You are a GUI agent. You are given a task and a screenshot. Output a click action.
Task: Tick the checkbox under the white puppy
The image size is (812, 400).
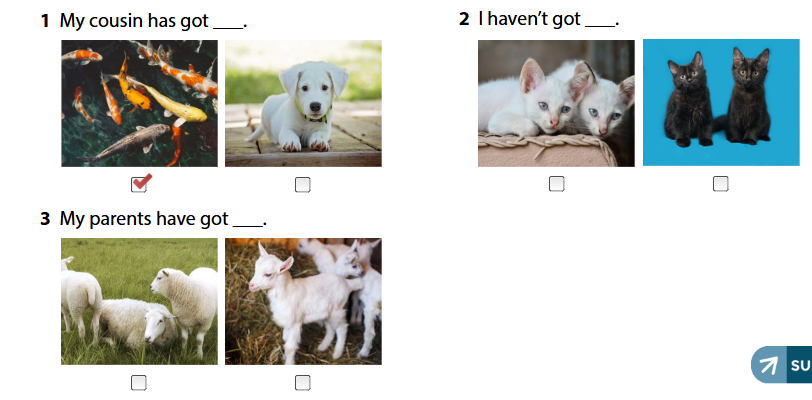coord(303,184)
